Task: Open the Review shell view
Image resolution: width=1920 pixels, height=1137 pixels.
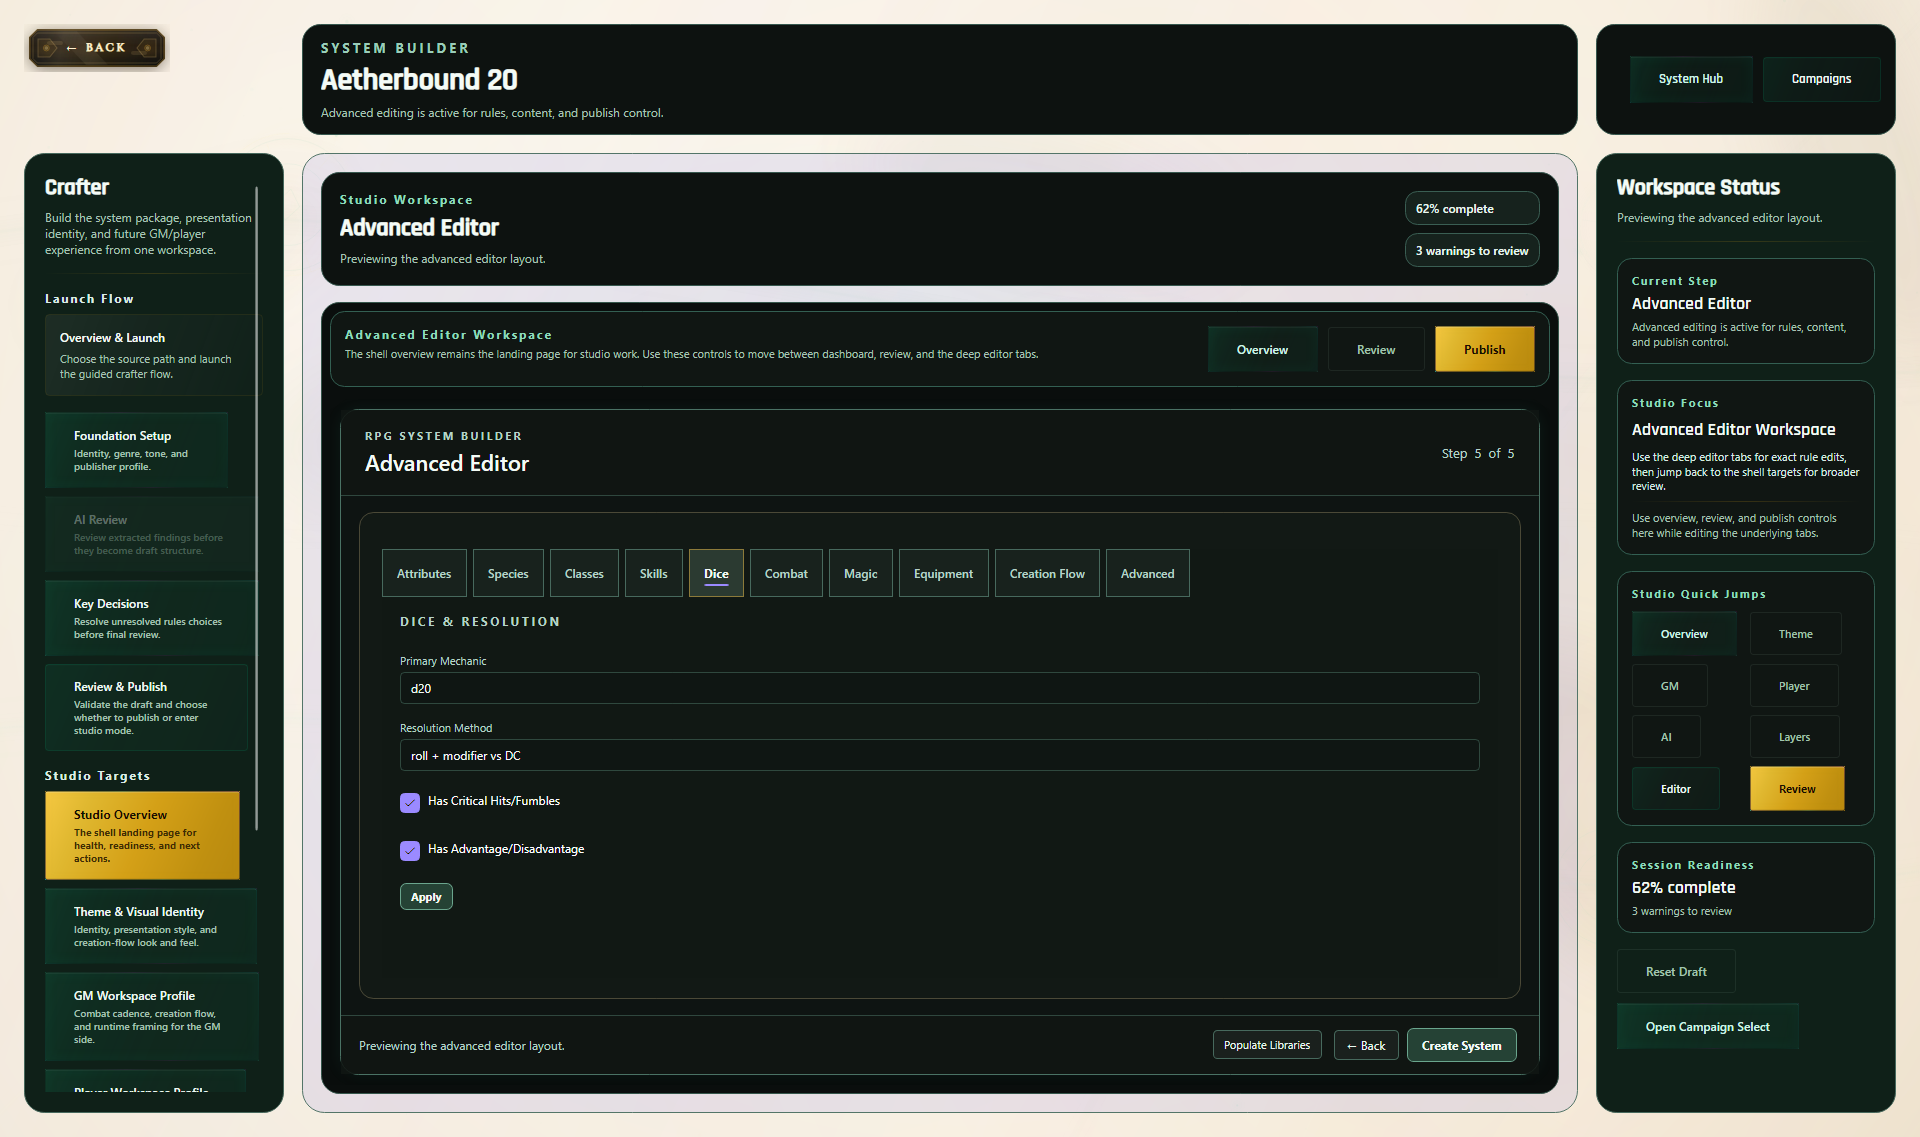Action: click(1375, 348)
